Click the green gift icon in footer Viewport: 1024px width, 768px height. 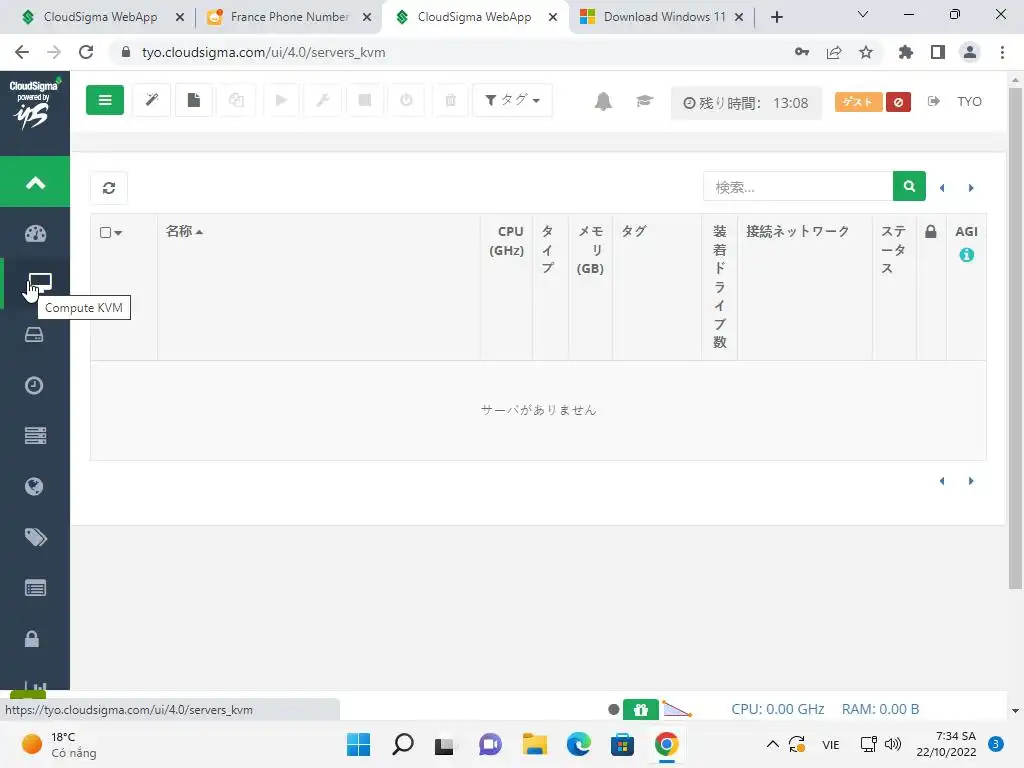(x=641, y=710)
